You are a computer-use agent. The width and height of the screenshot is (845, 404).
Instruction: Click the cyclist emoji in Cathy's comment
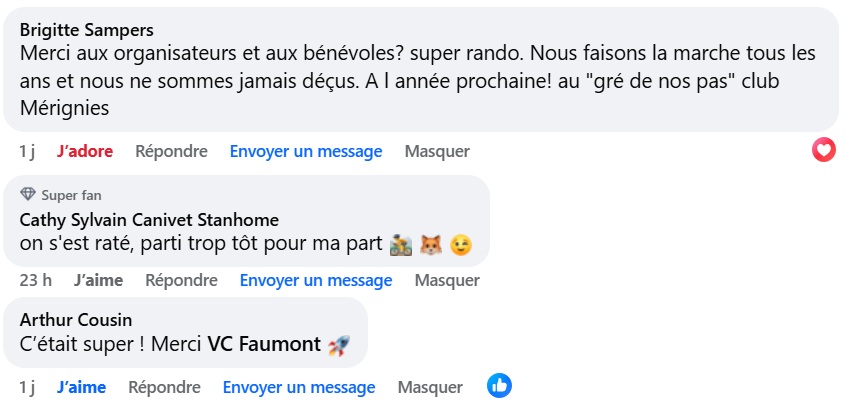click(x=403, y=244)
